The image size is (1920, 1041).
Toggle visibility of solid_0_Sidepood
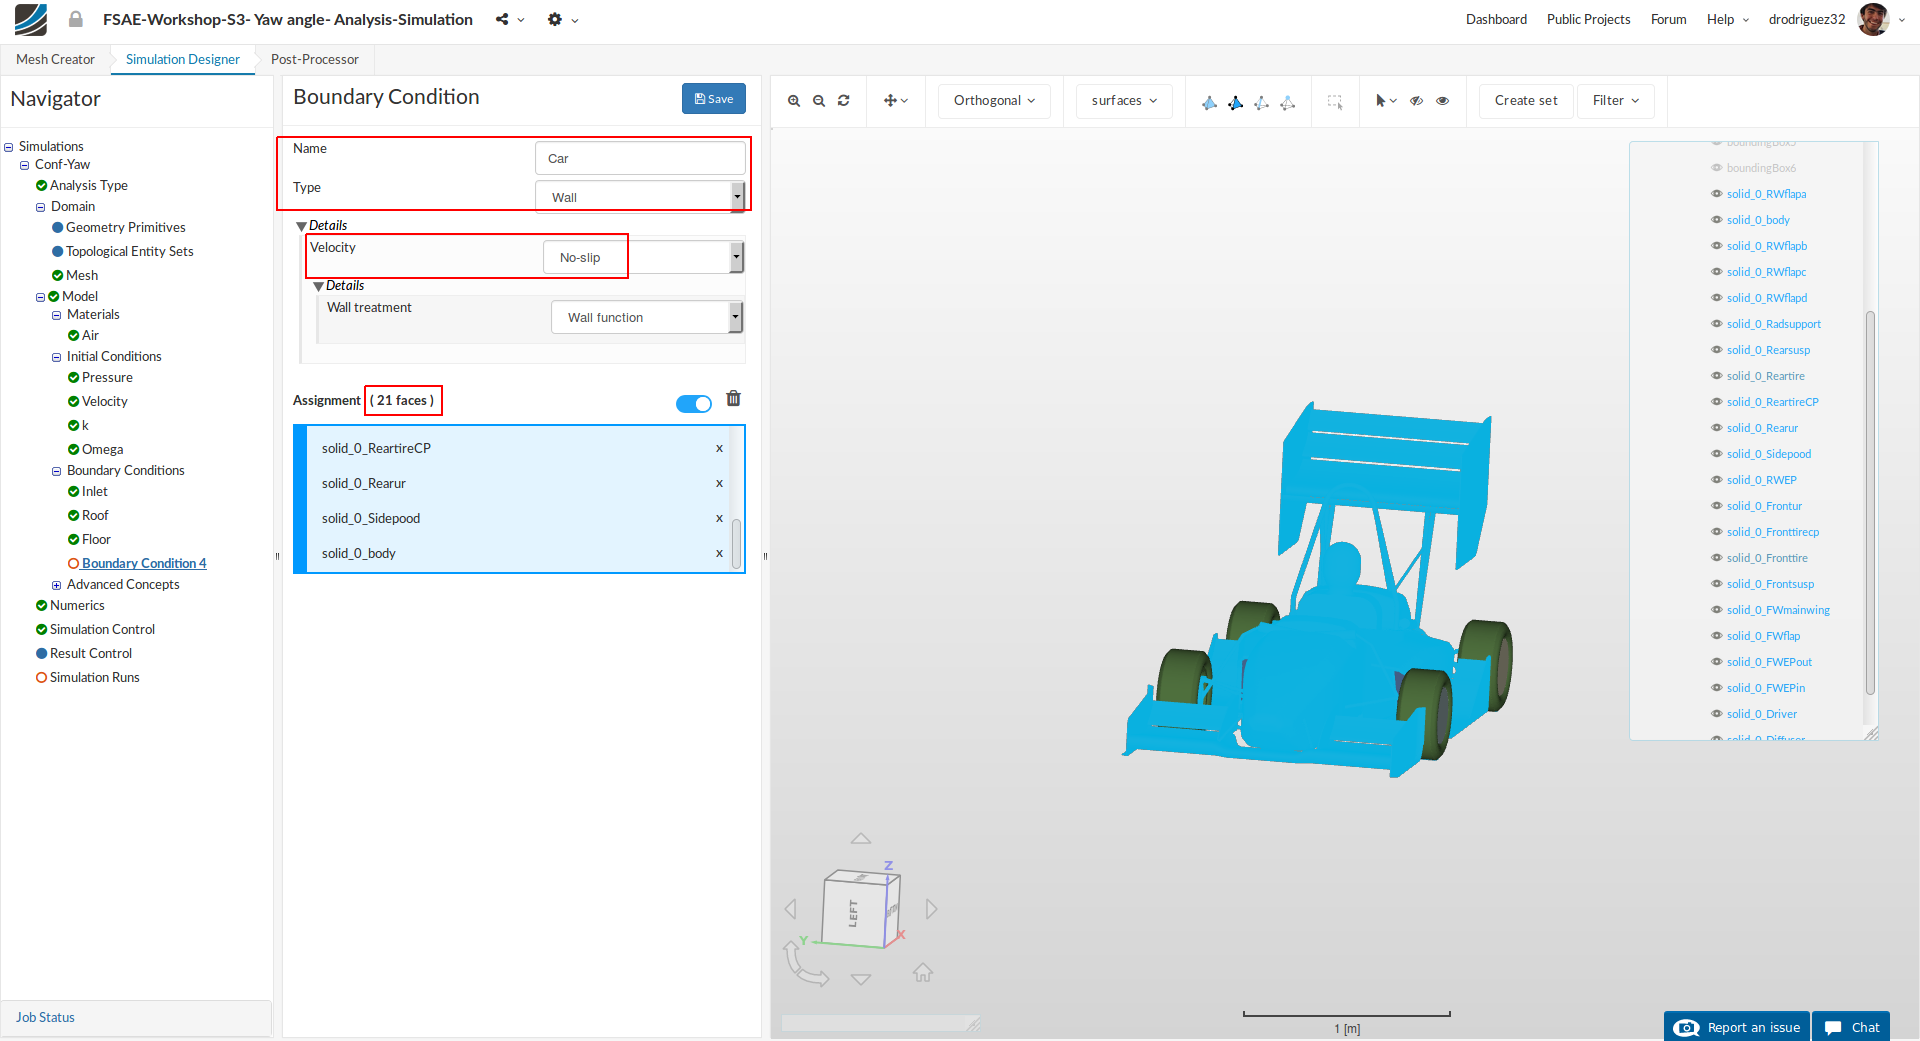pos(1717,454)
